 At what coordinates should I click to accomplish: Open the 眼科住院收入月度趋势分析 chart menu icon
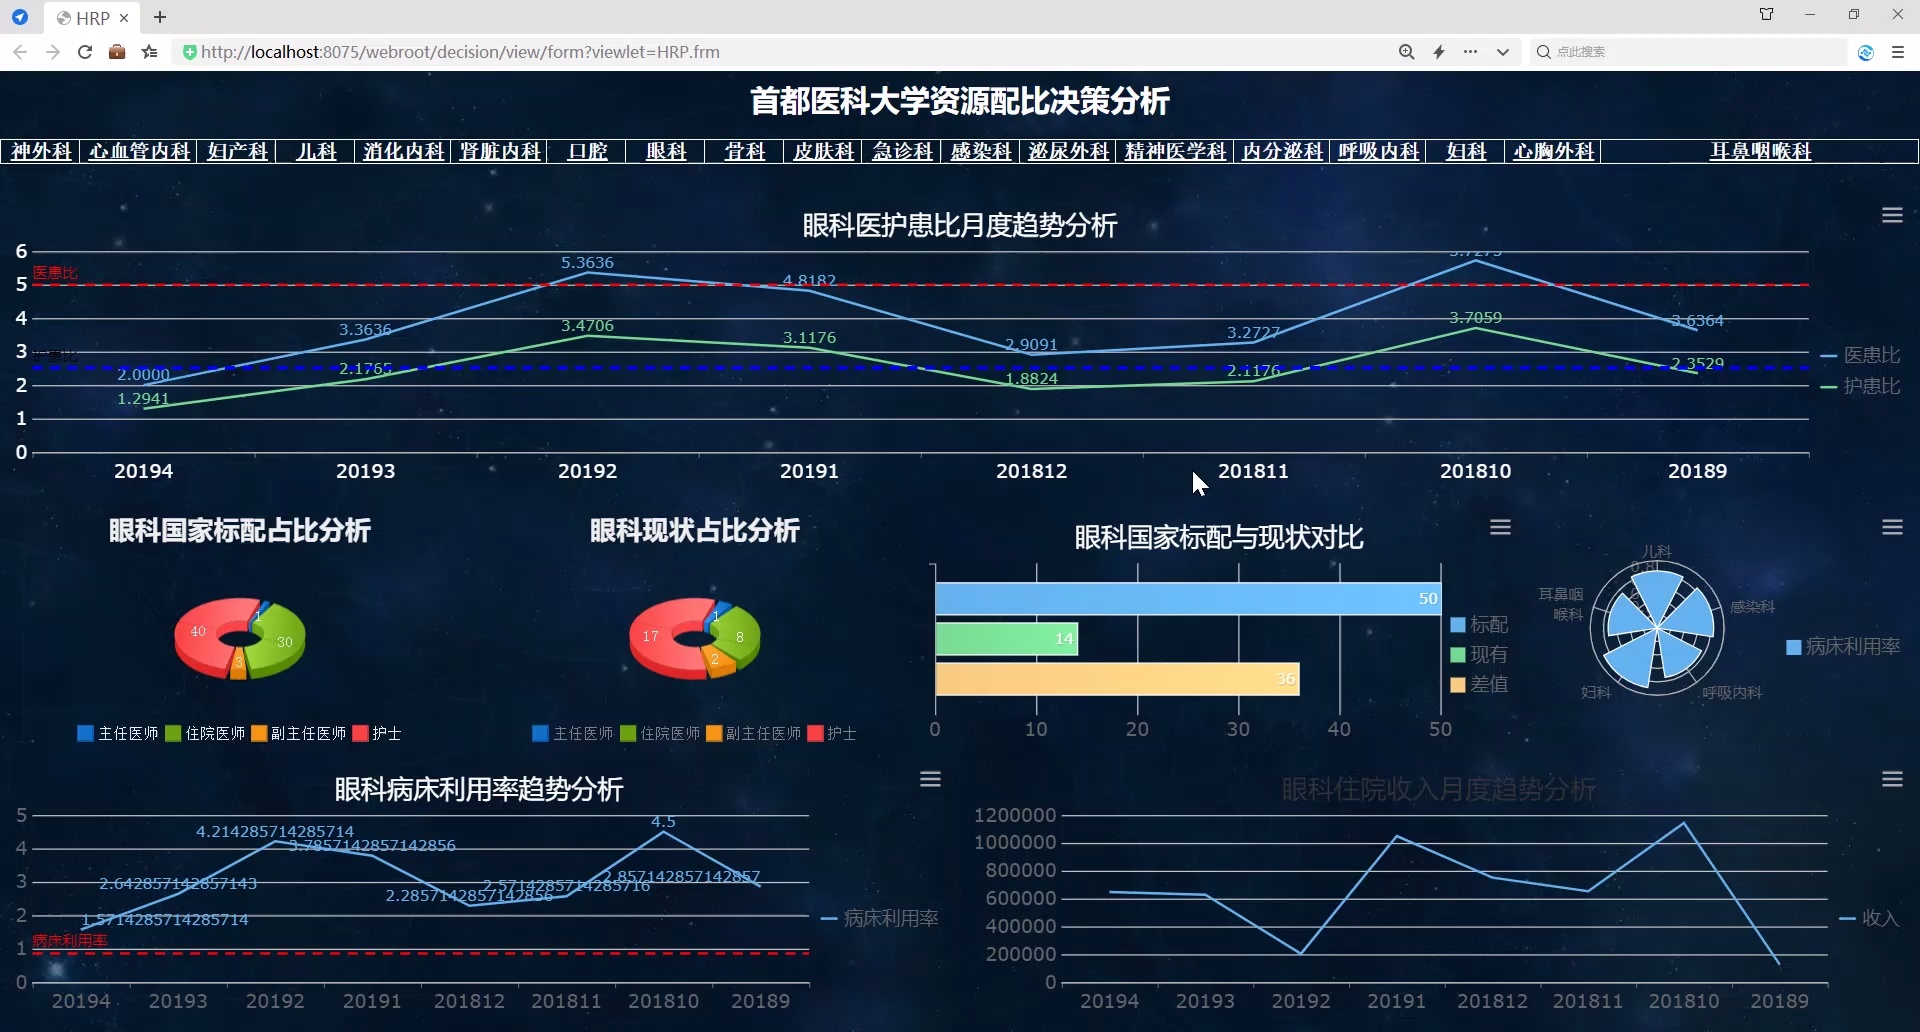pyautogui.click(x=1893, y=779)
